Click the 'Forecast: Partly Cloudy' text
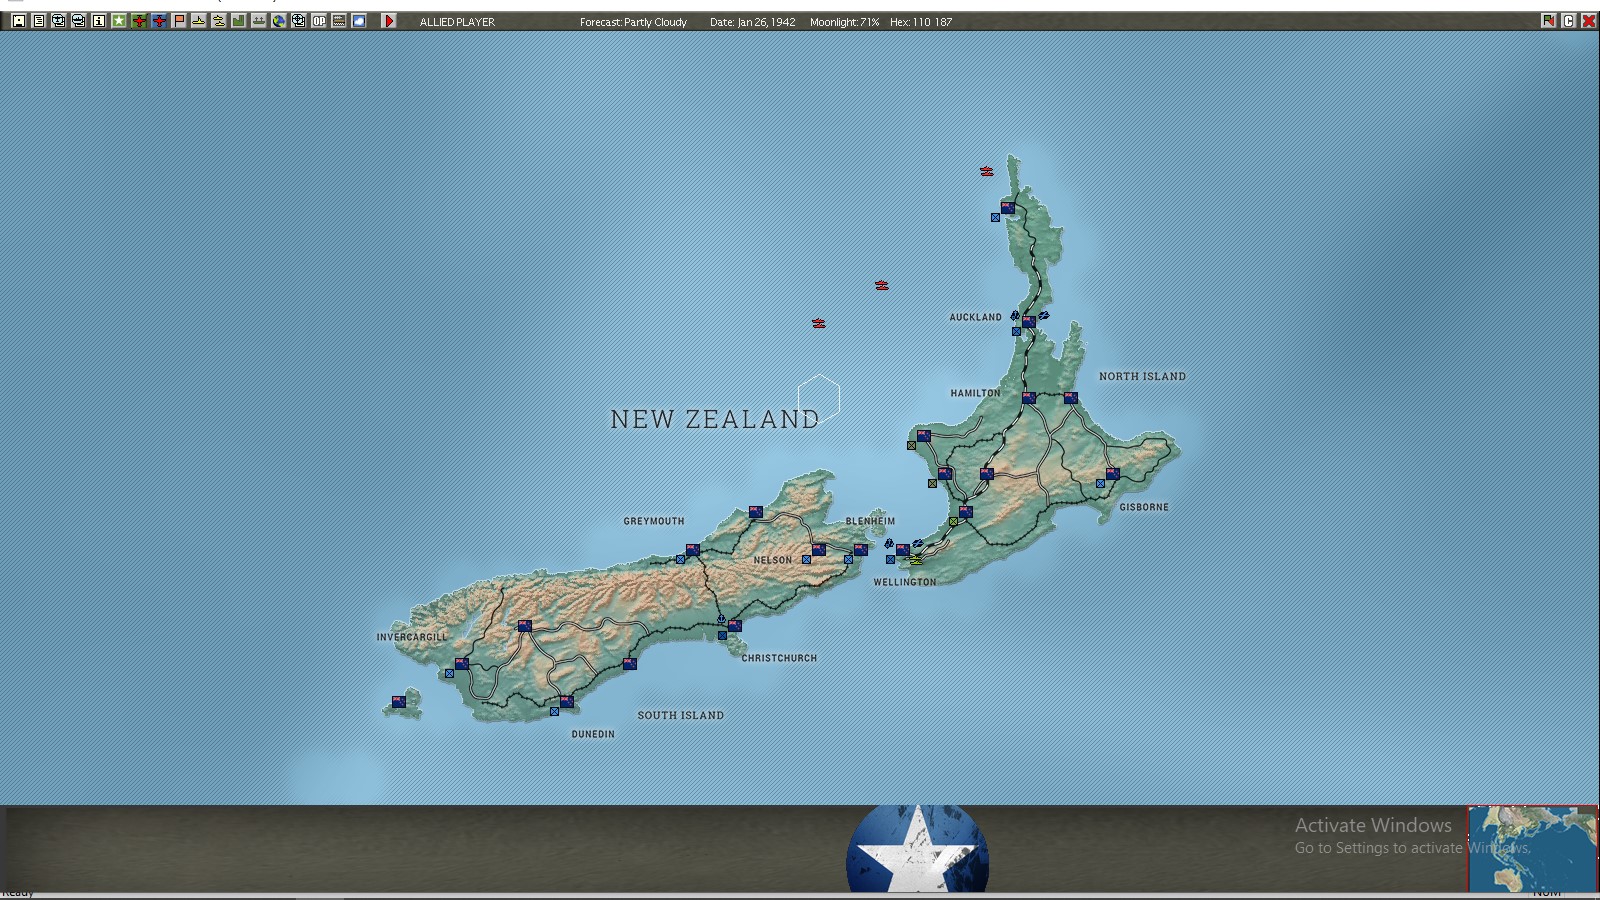The width and height of the screenshot is (1600, 900). pyautogui.click(x=634, y=22)
